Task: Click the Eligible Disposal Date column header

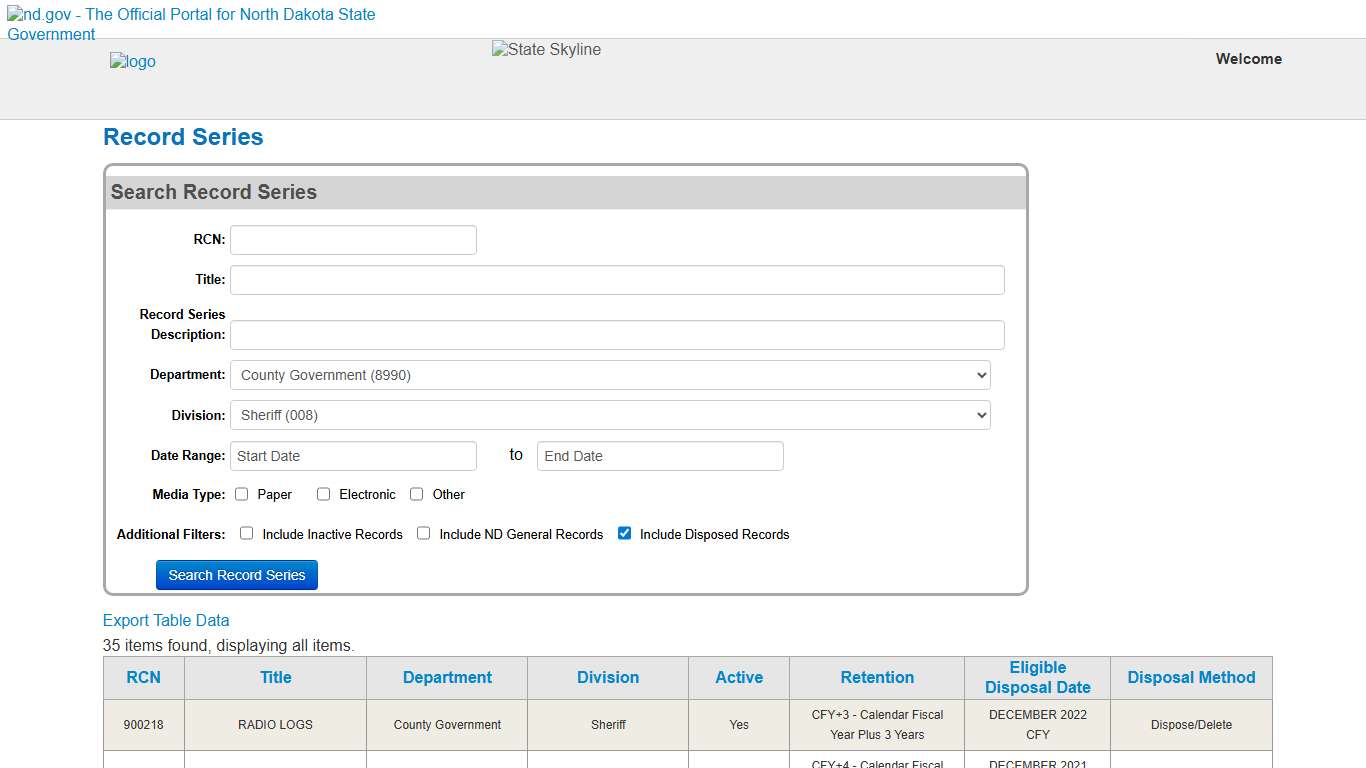Action: pyautogui.click(x=1037, y=677)
